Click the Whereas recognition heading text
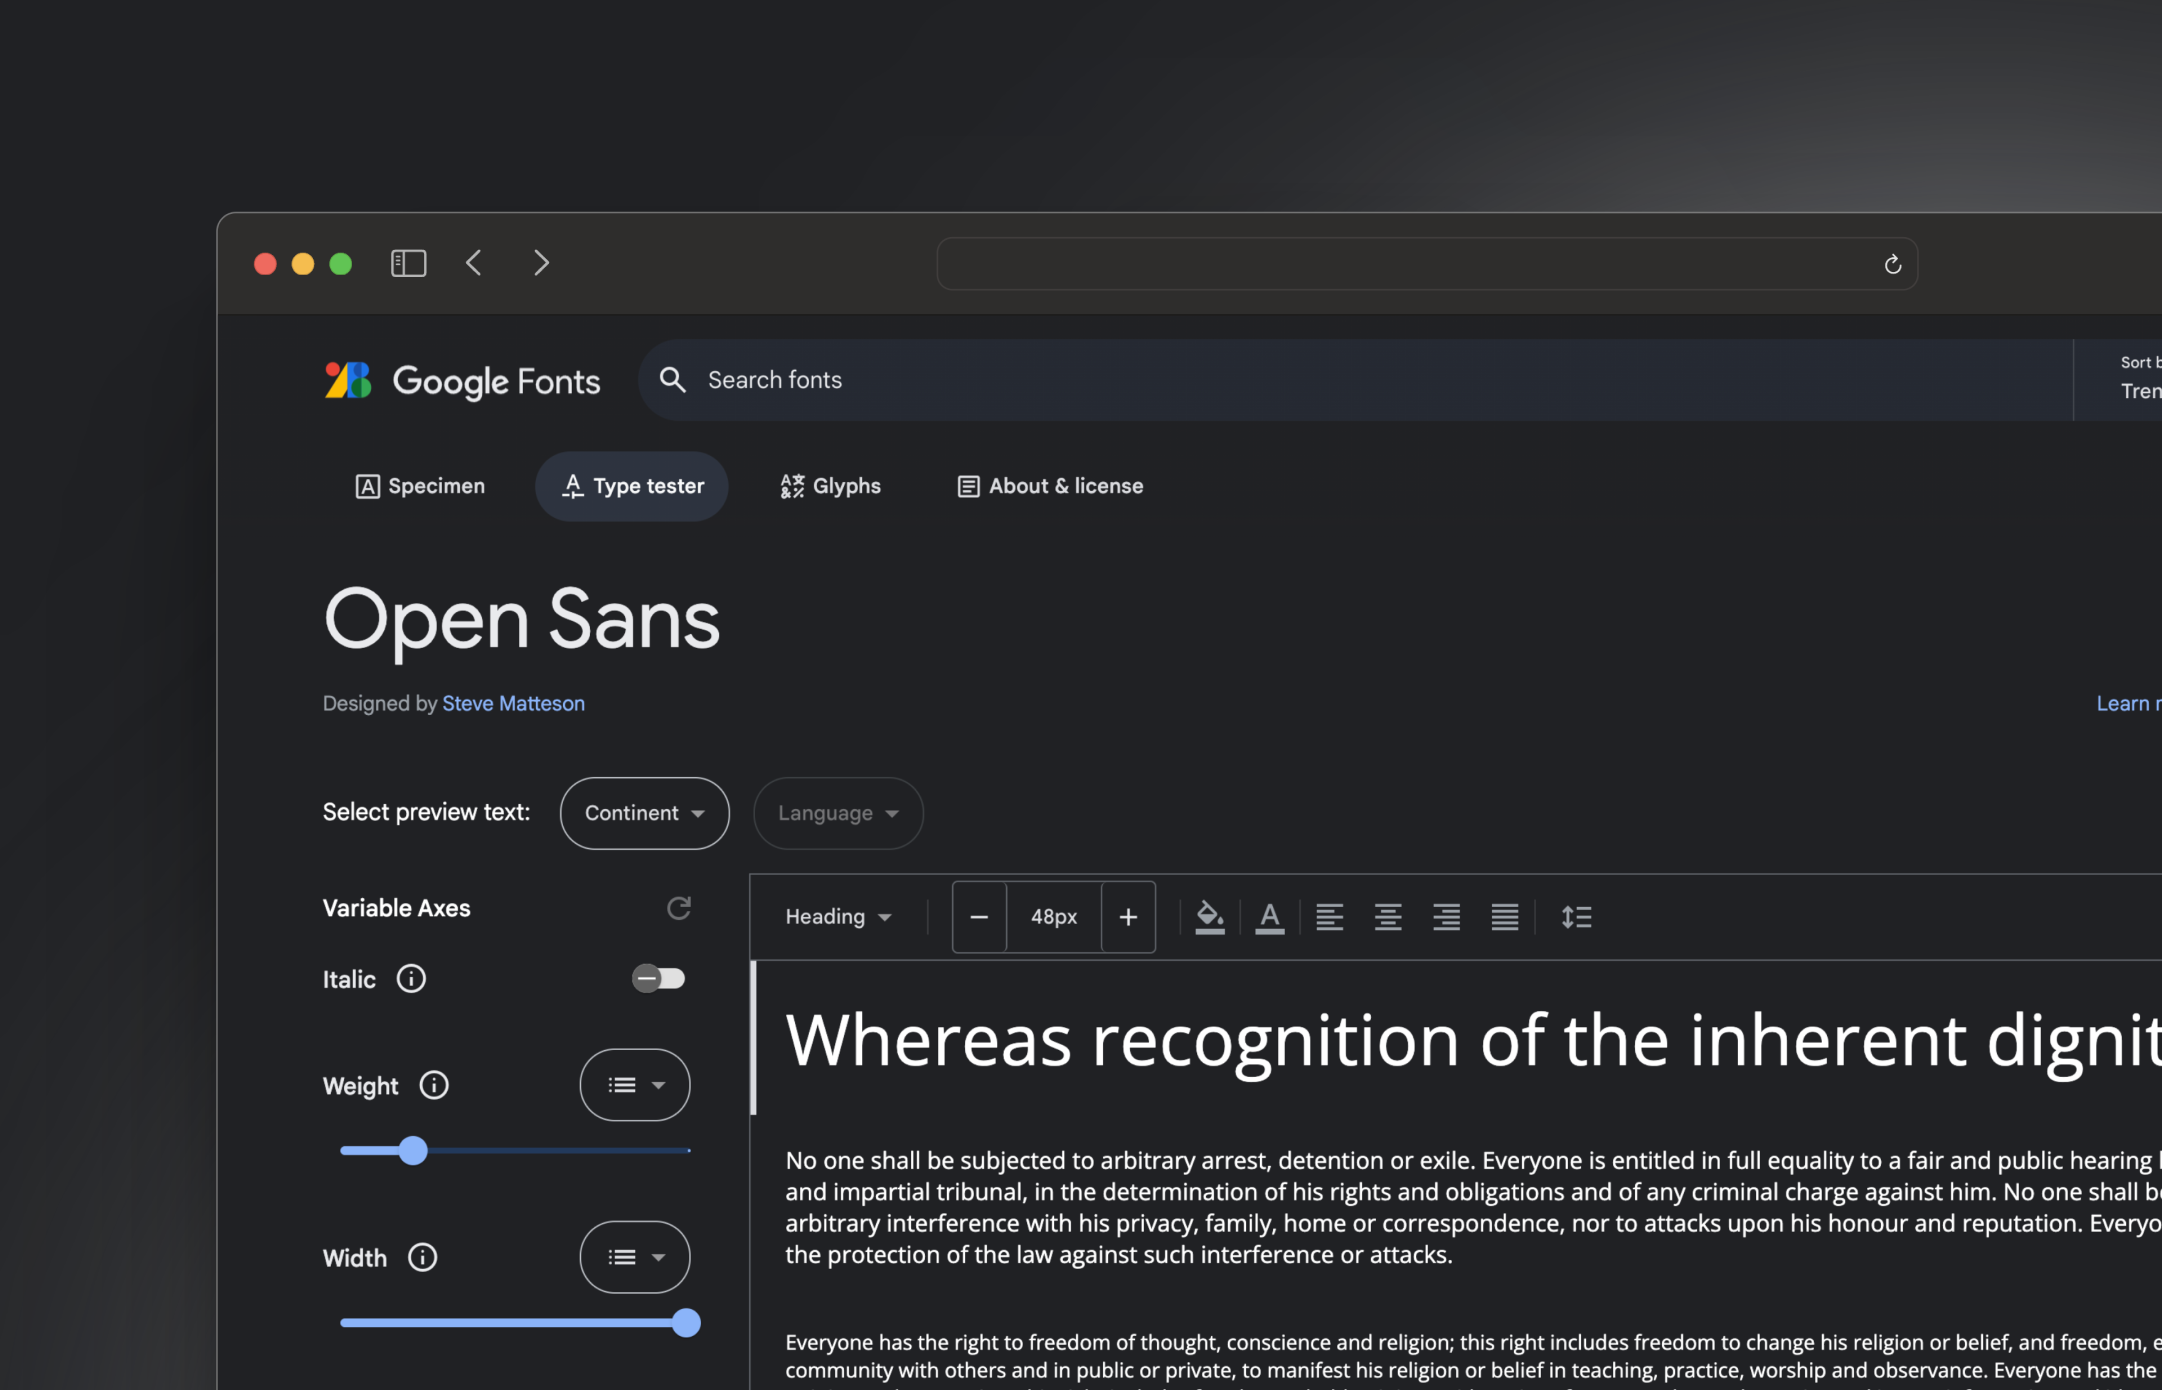This screenshot has height=1390, width=2162. point(1473,1041)
